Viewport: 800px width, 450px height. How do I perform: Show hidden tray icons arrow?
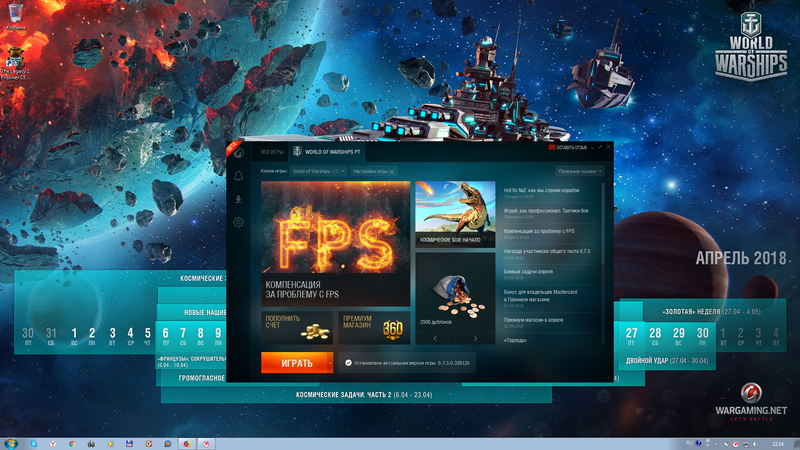click(x=715, y=444)
